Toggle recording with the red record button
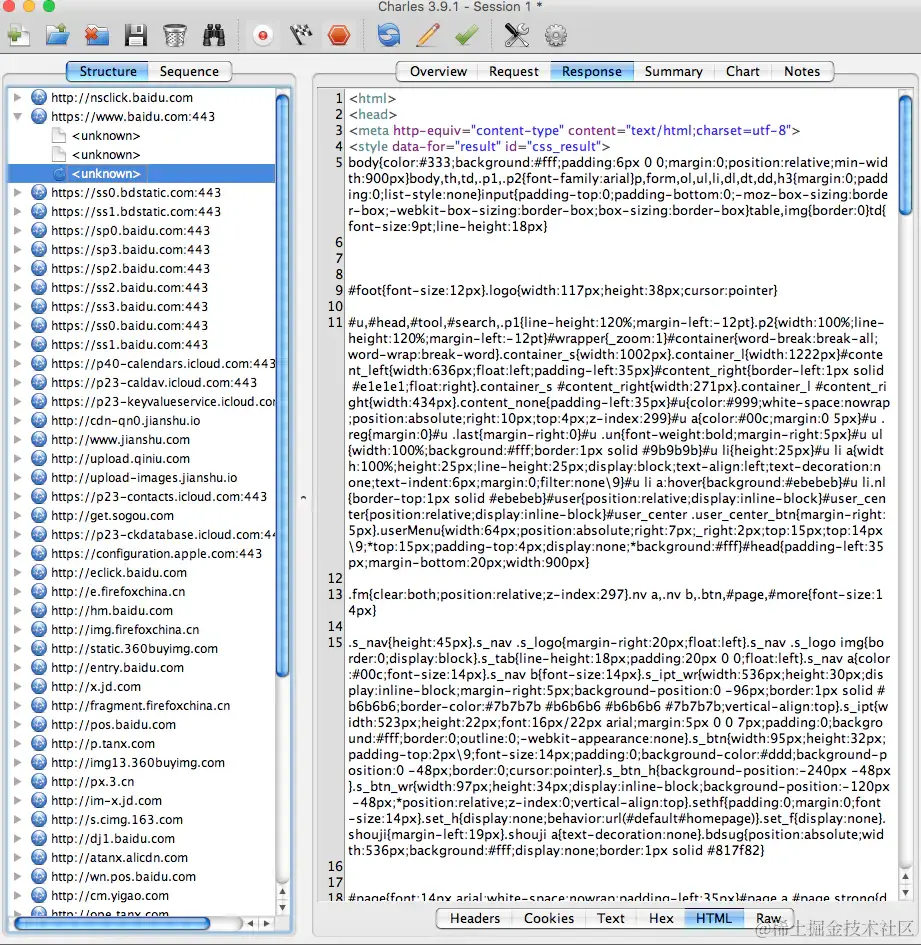The width and height of the screenshot is (921, 945). pos(262,36)
